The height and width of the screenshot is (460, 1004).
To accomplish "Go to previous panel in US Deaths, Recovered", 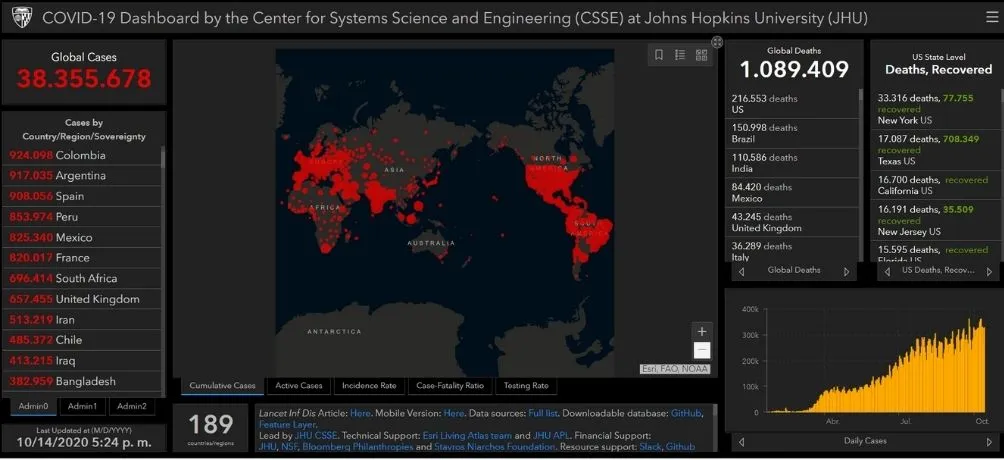I will [887, 272].
